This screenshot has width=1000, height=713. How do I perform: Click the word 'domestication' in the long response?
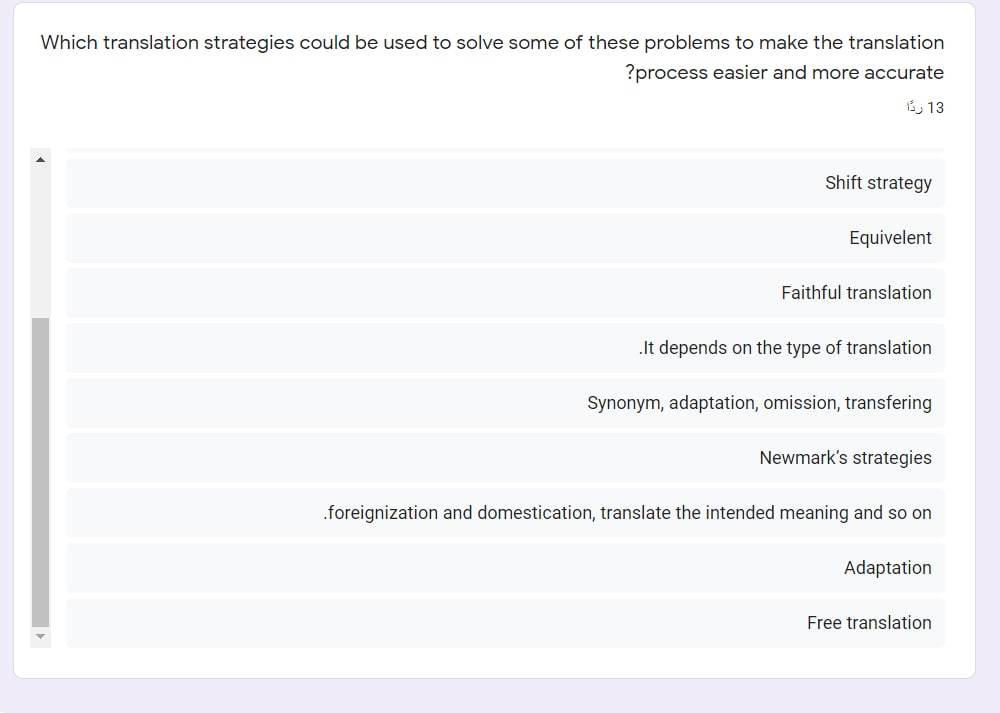[x=535, y=513]
